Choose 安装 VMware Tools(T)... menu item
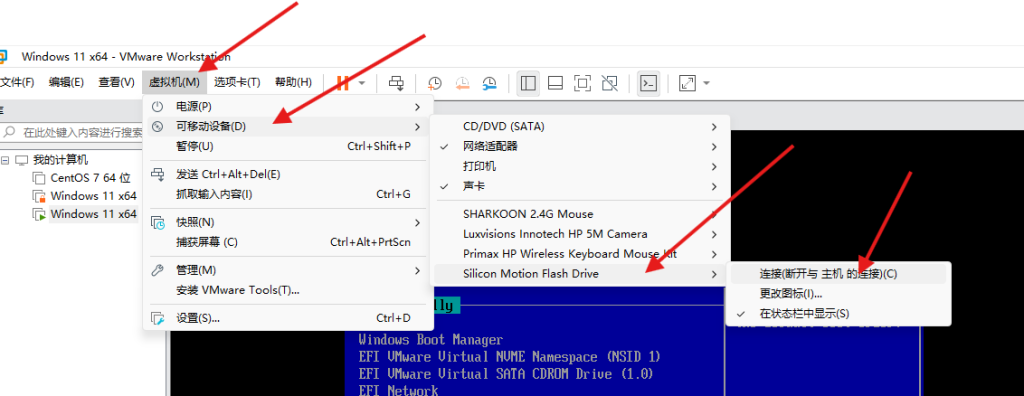Screen dimensions: 1024x396 click(287, 290)
